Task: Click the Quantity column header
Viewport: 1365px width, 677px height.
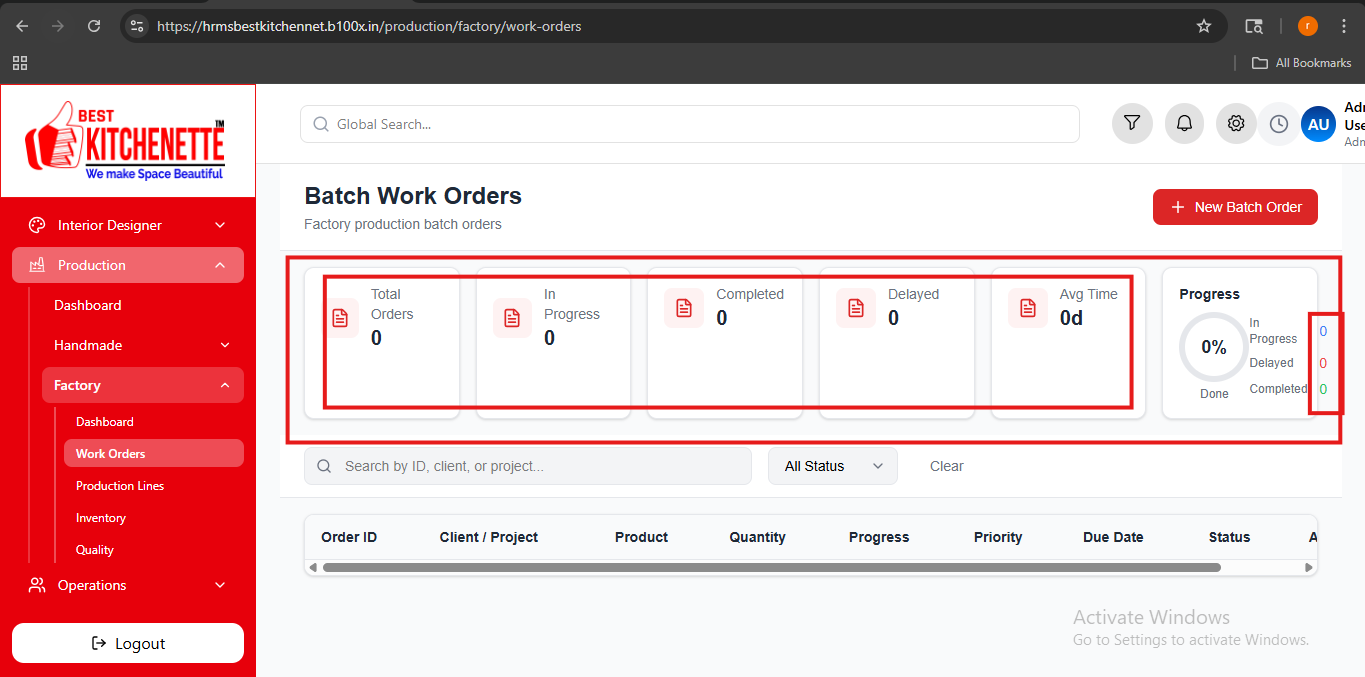Action: [x=757, y=537]
